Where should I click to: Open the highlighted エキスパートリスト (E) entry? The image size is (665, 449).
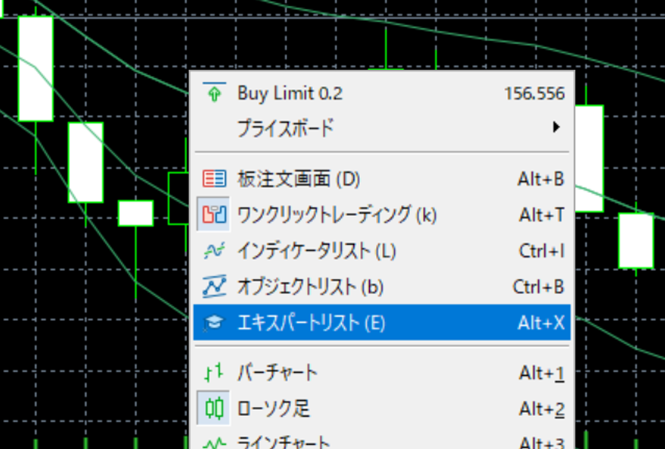tap(310, 323)
